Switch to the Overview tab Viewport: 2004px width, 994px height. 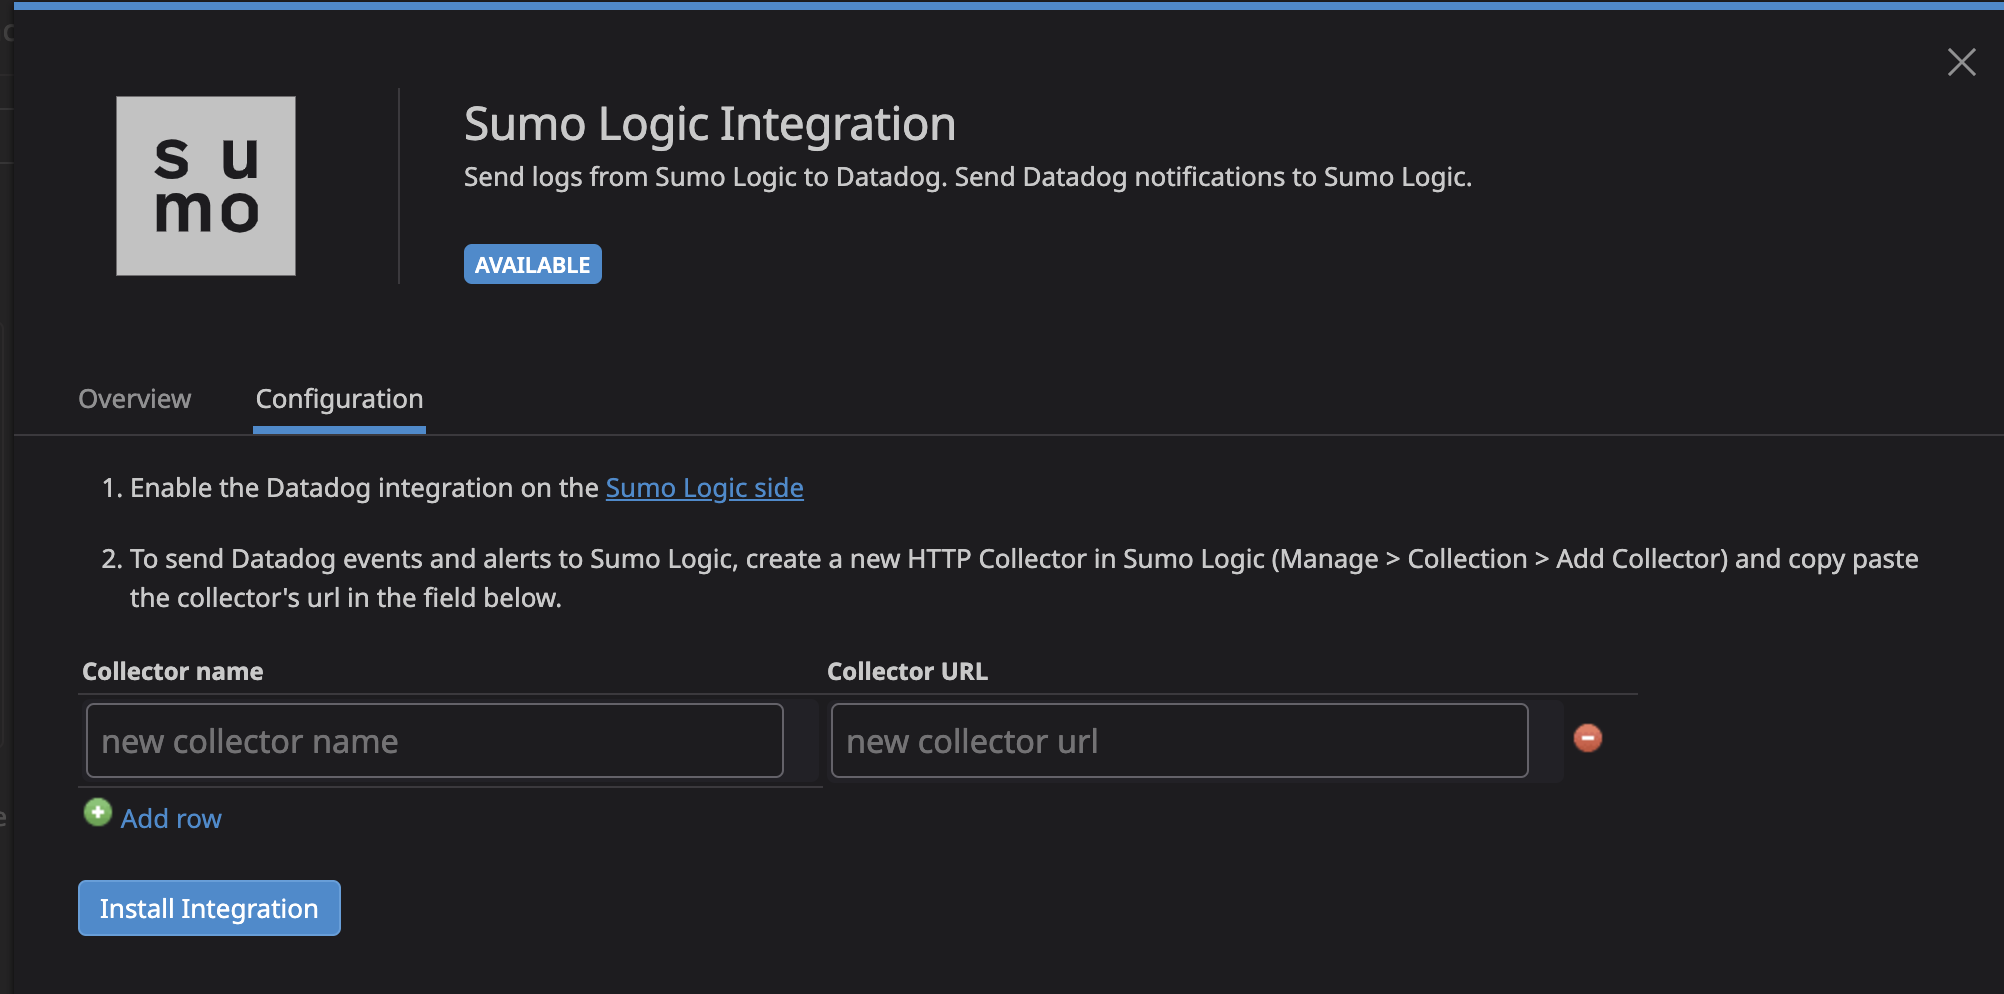[135, 399]
